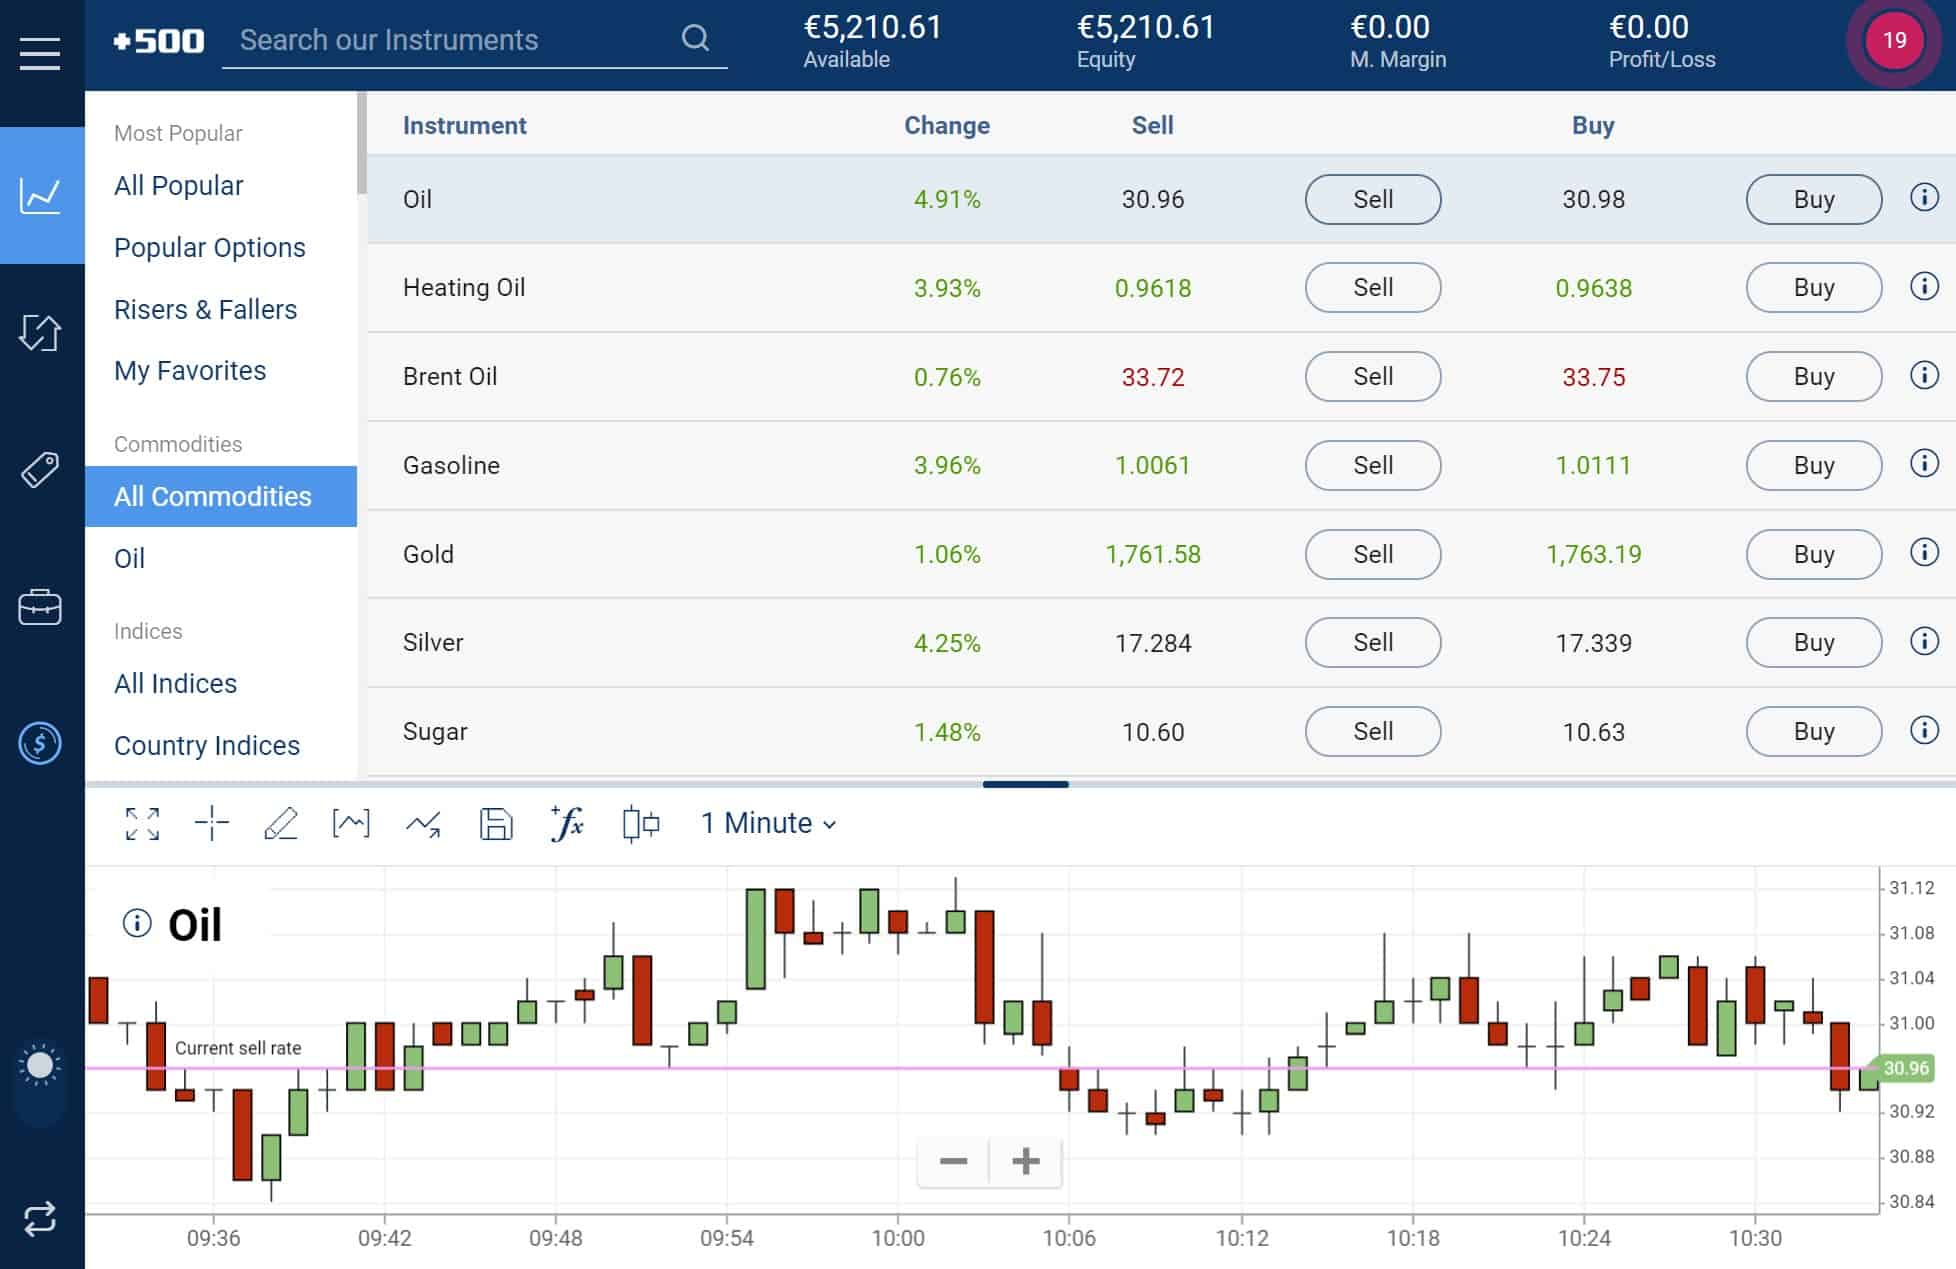This screenshot has height=1269, width=1956.
Task: Open the chart patterns bracket tool
Action: [351, 824]
